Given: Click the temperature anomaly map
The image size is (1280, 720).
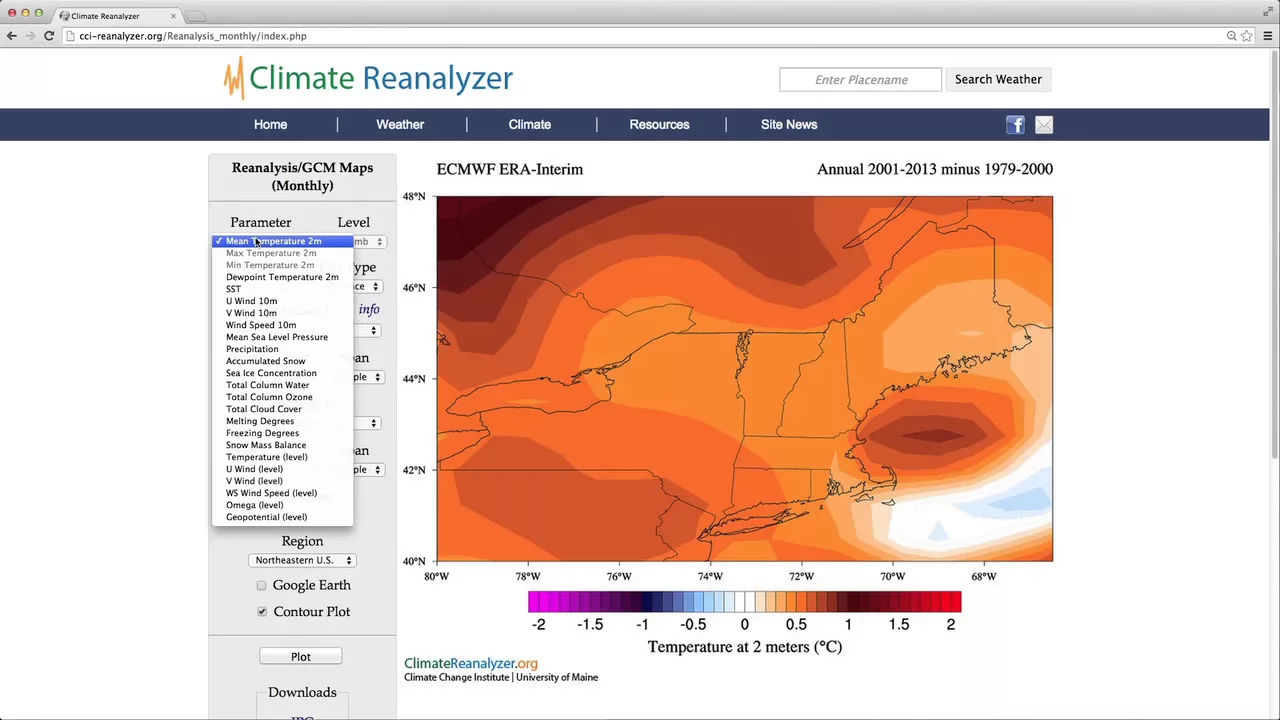Looking at the screenshot, I should click(744, 378).
